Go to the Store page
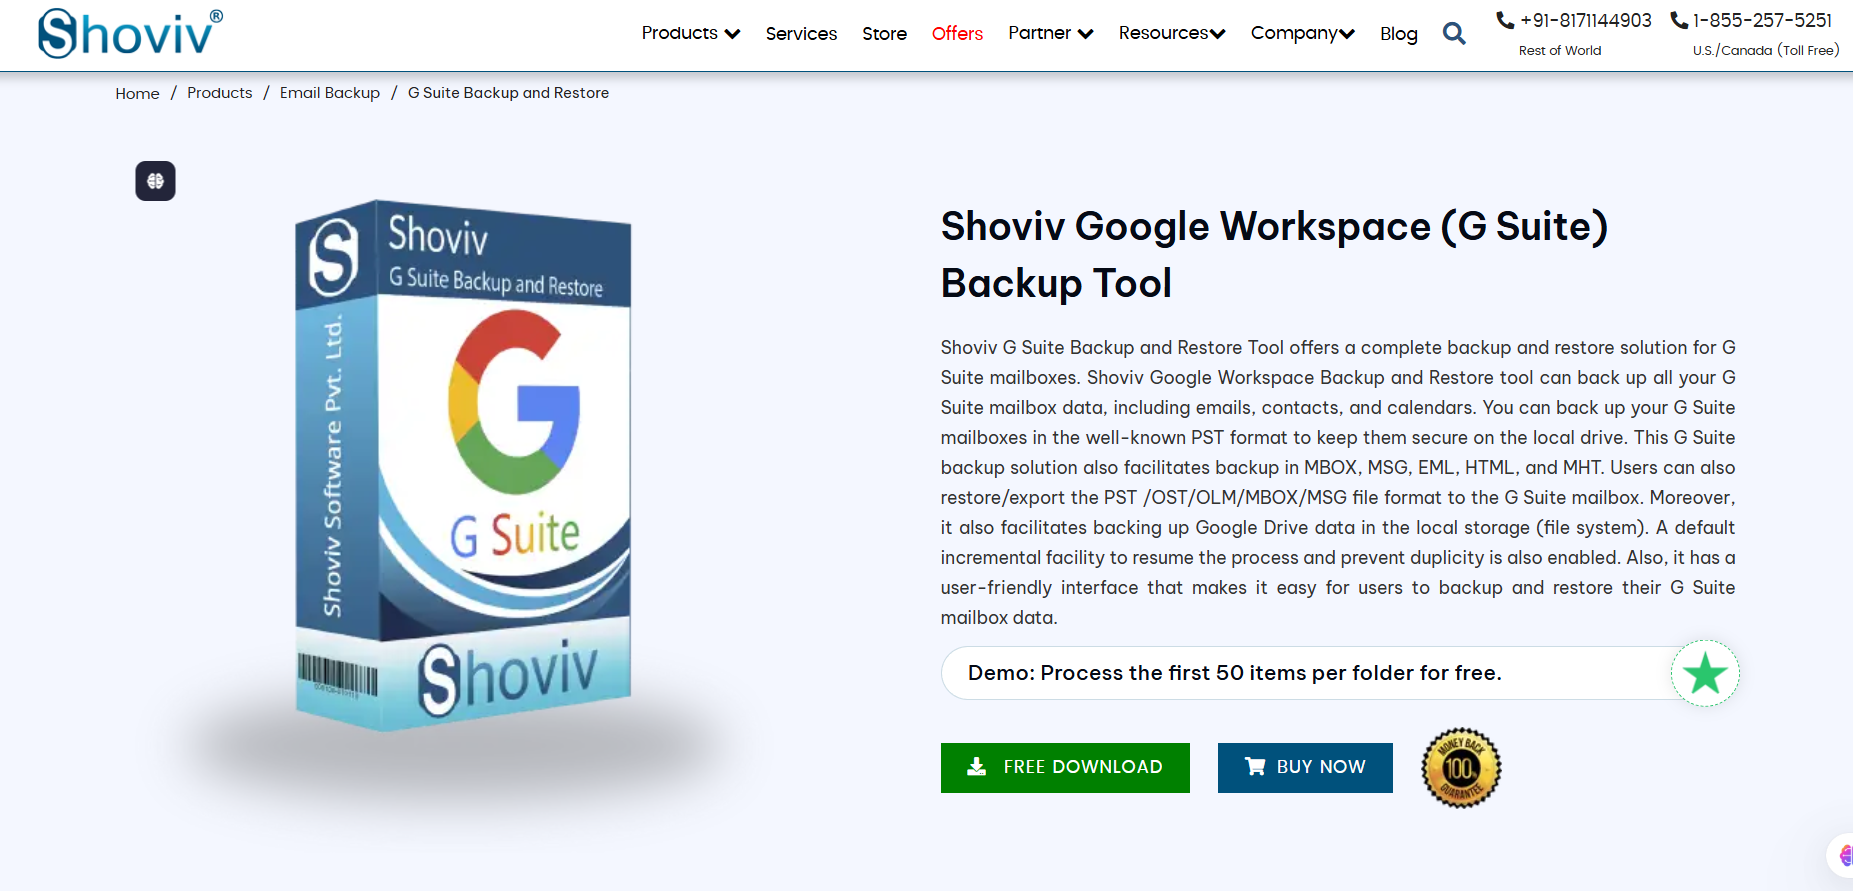Viewport: 1853px width, 891px height. 884,34
